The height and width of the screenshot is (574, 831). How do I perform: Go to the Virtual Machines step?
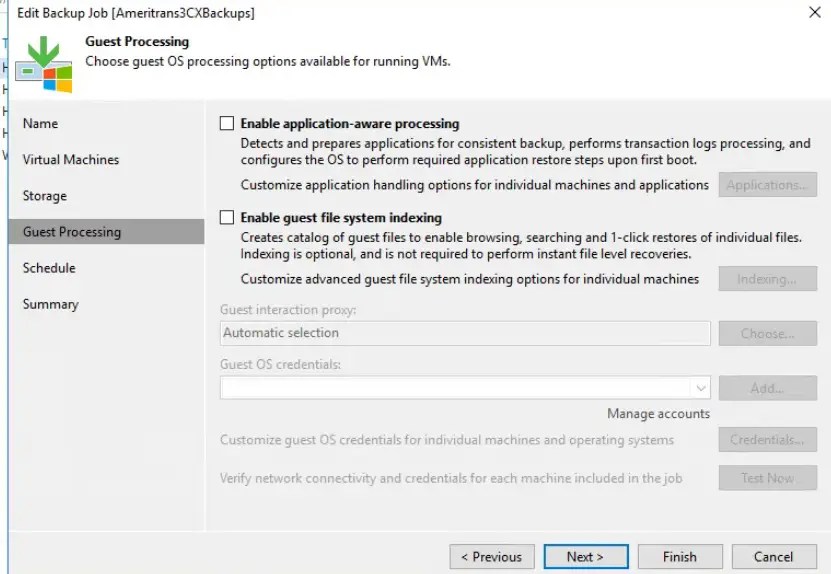click(x=71, y=160)
